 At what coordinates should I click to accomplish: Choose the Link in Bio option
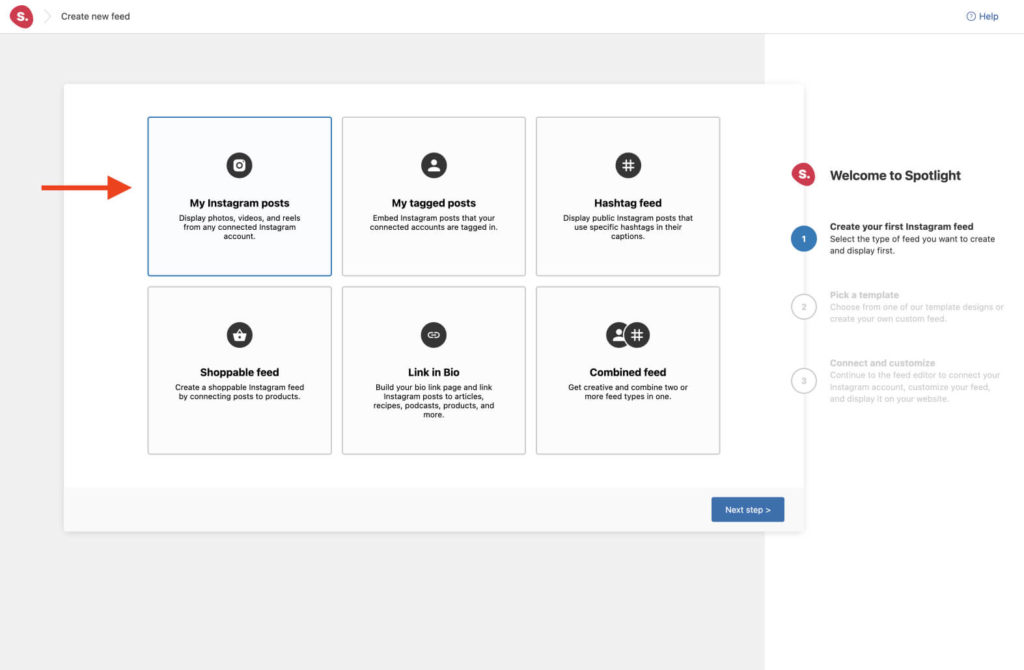click(434, 370)
